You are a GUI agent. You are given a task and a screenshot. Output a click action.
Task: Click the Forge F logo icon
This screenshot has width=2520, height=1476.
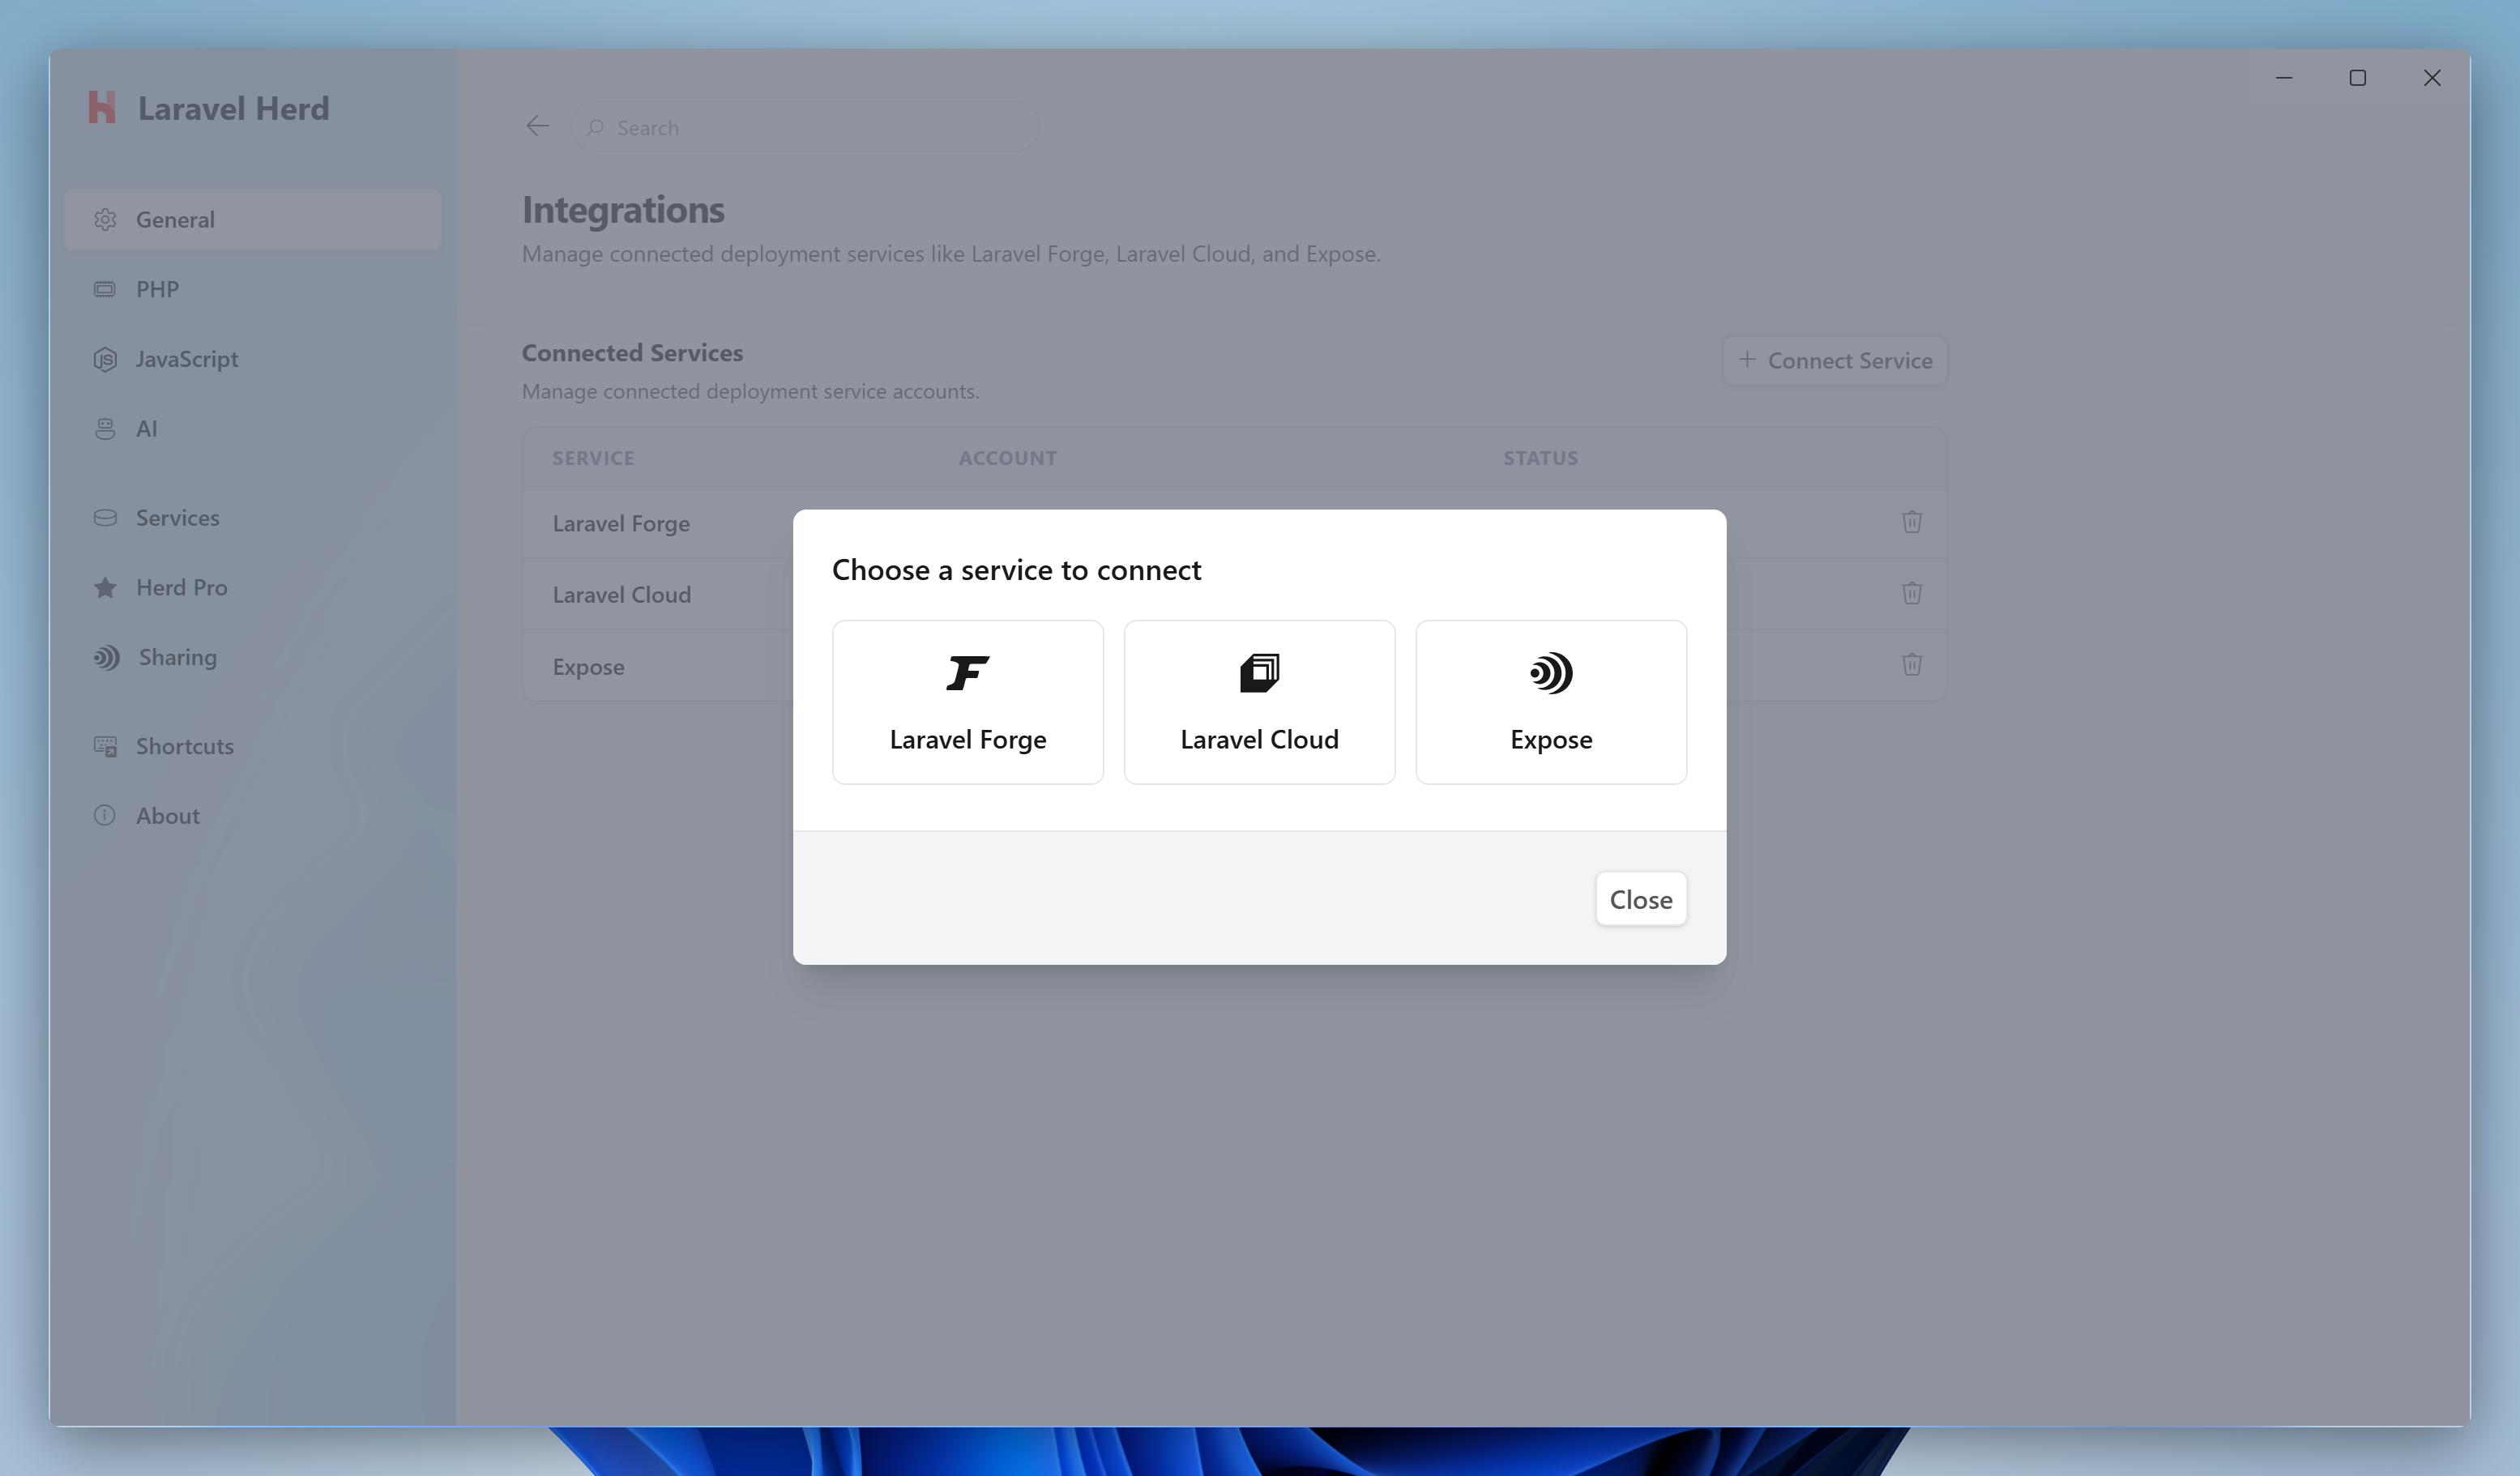tap(967, 673)
